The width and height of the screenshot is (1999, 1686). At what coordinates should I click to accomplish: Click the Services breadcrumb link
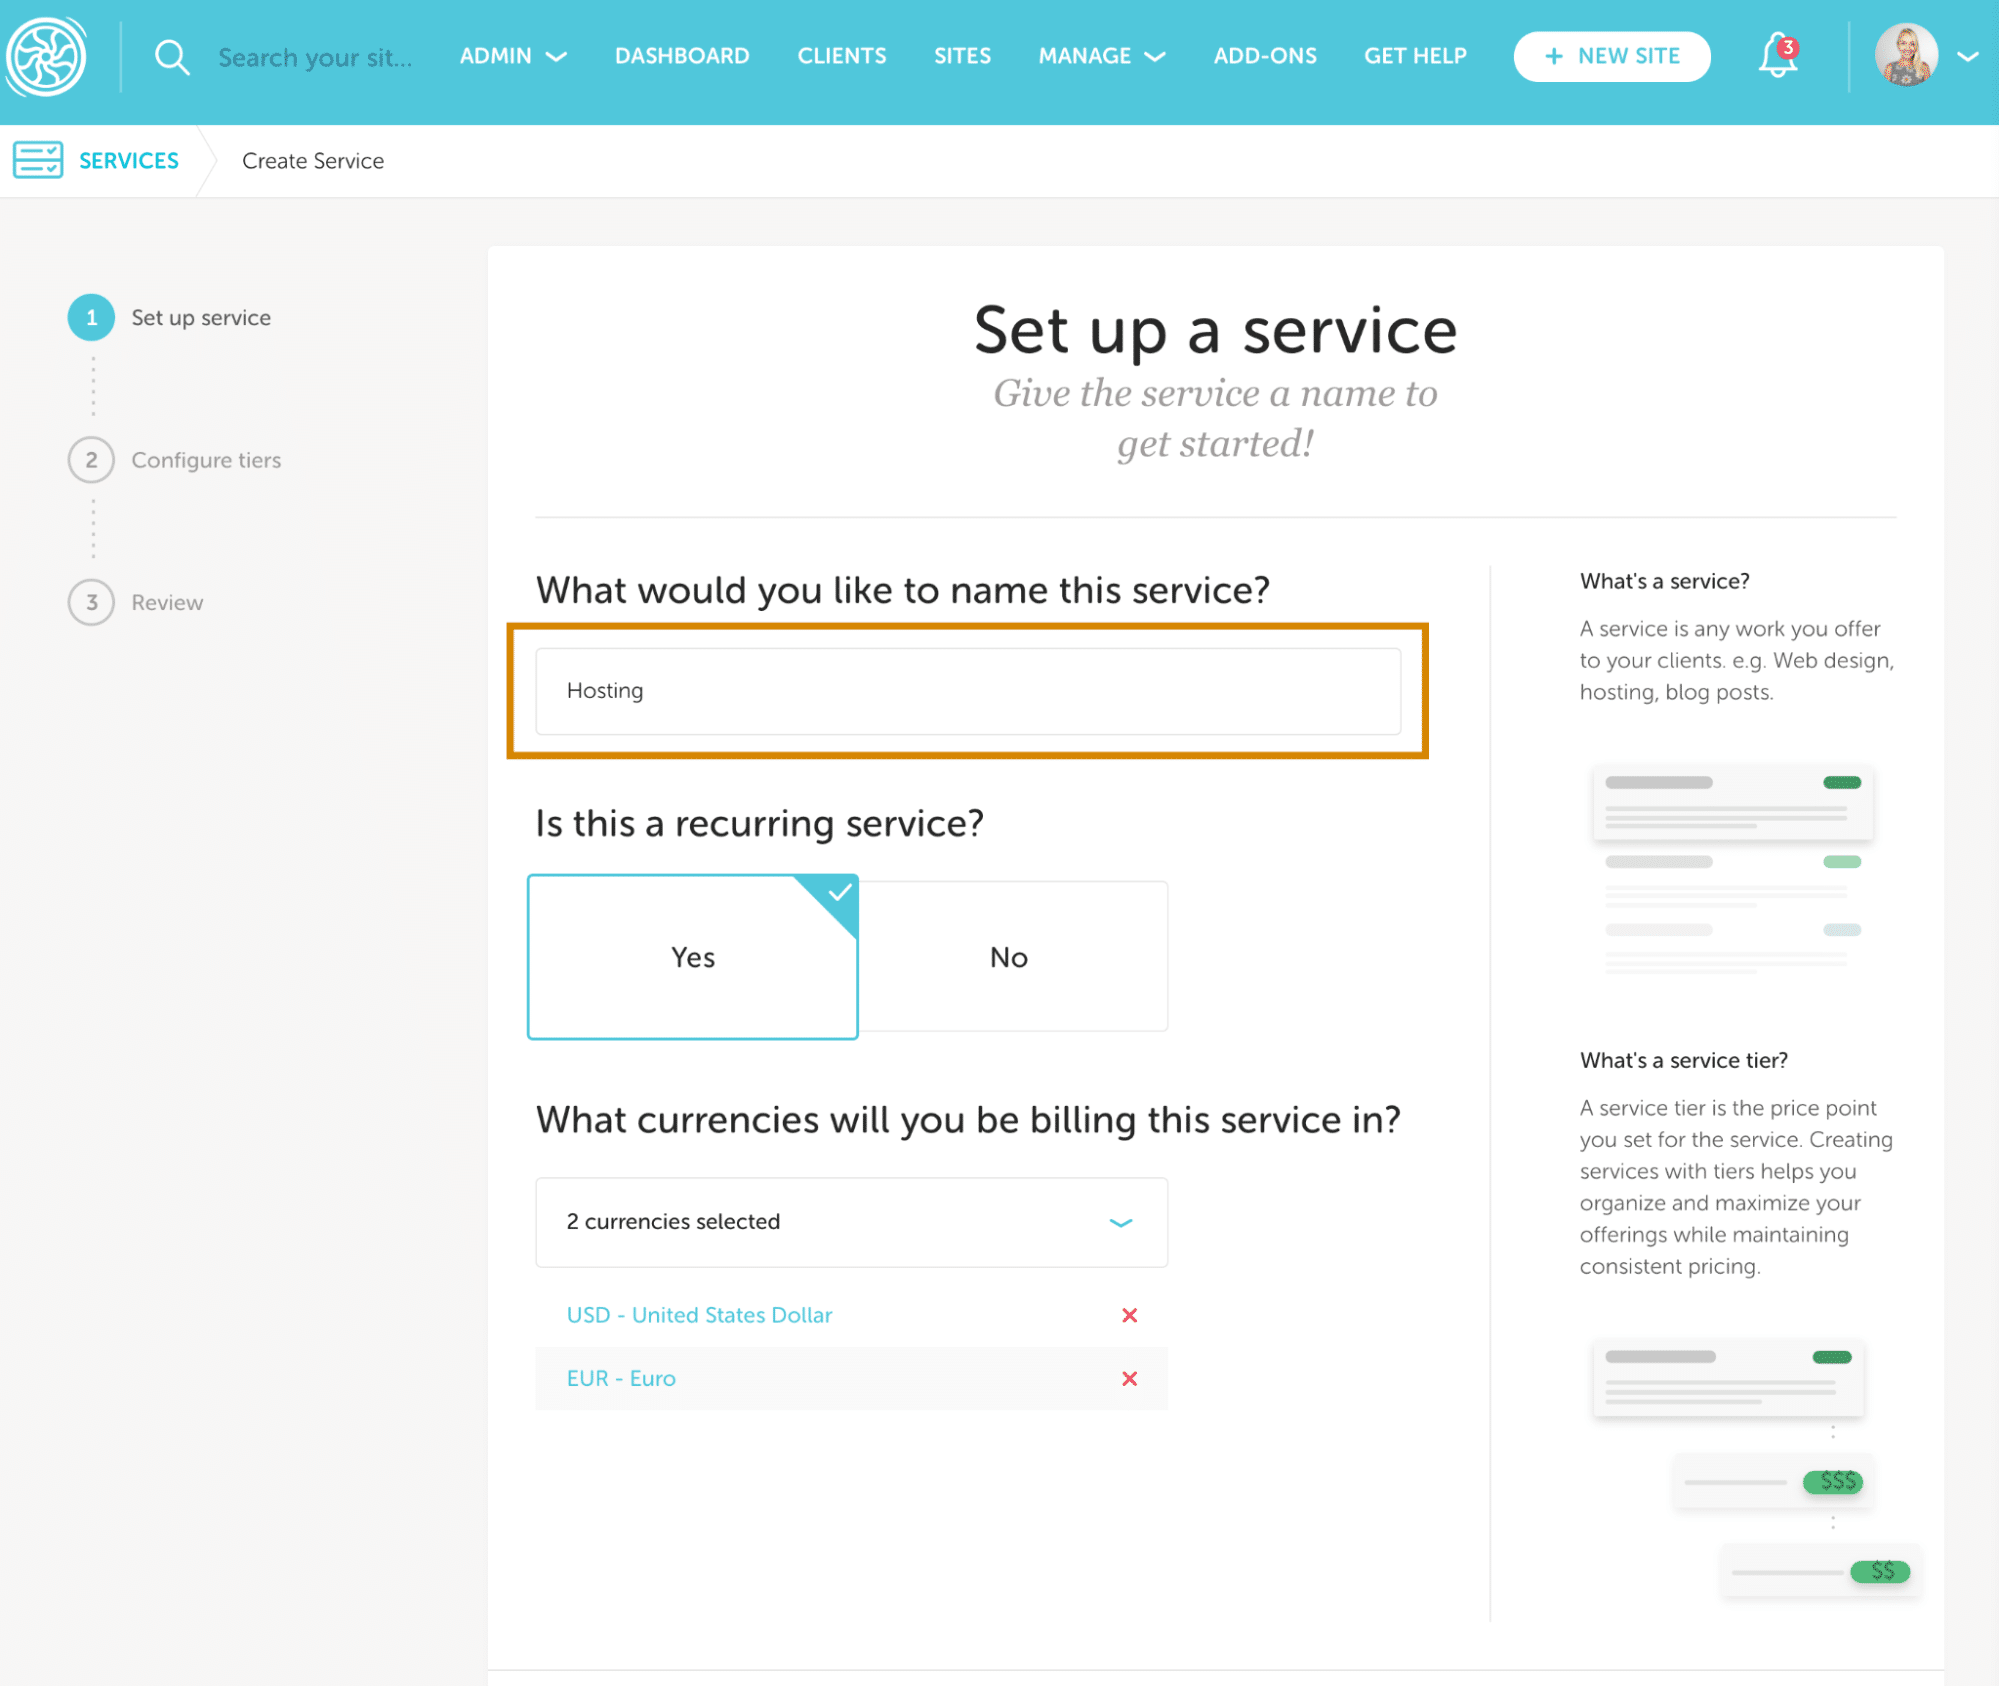[129, 161]
